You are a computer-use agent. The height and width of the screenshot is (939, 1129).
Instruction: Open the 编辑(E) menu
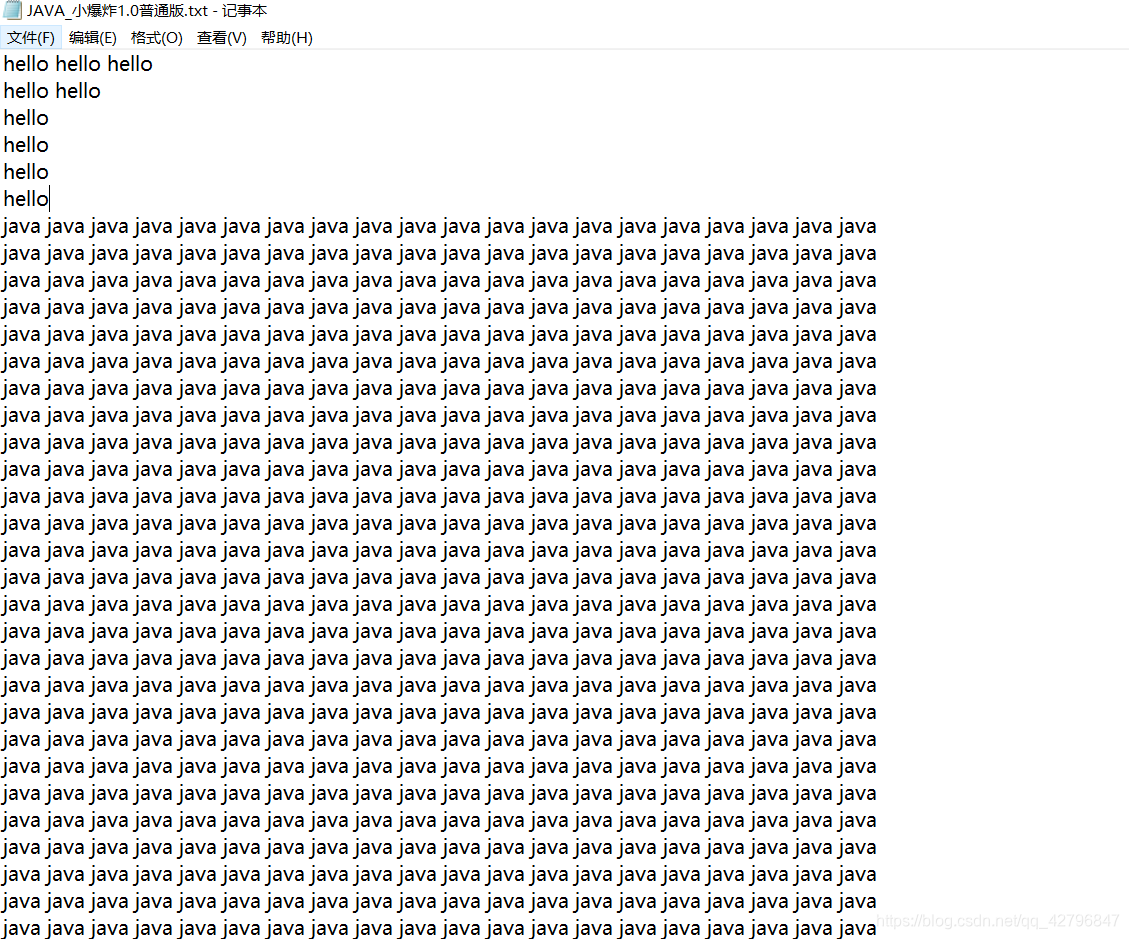point(93,37)
